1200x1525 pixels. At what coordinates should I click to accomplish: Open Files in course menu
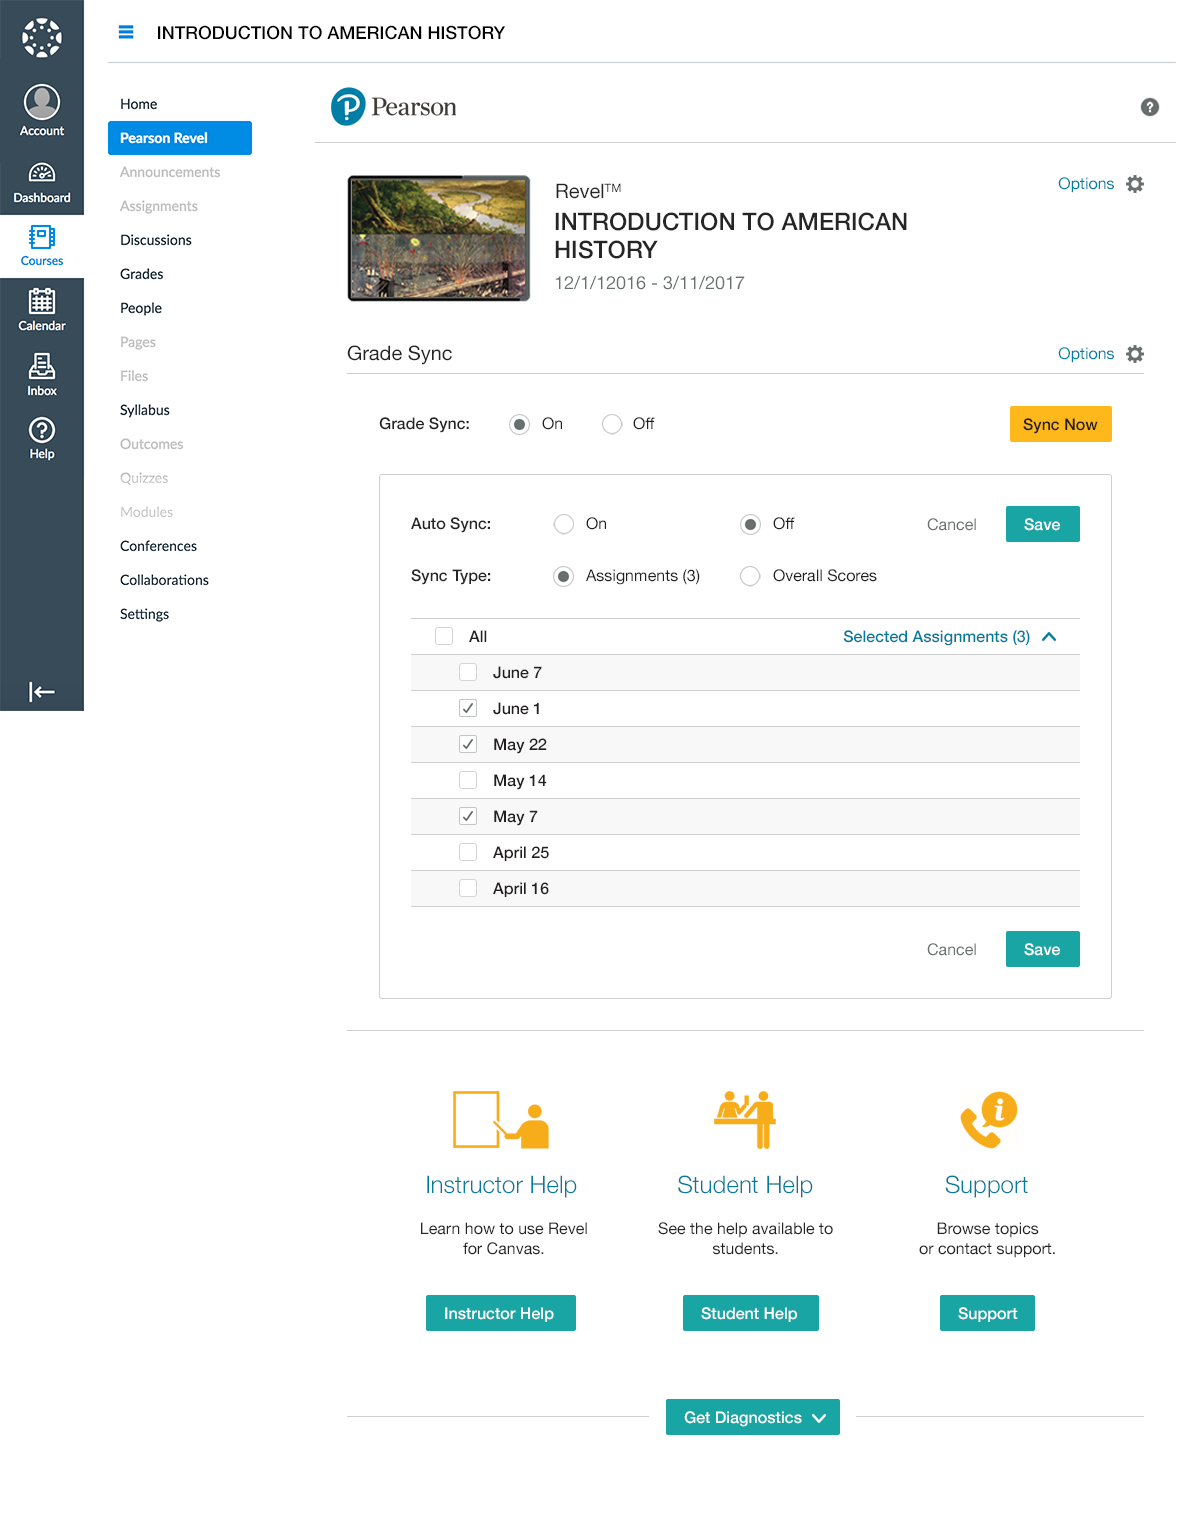tap(134, 376)
